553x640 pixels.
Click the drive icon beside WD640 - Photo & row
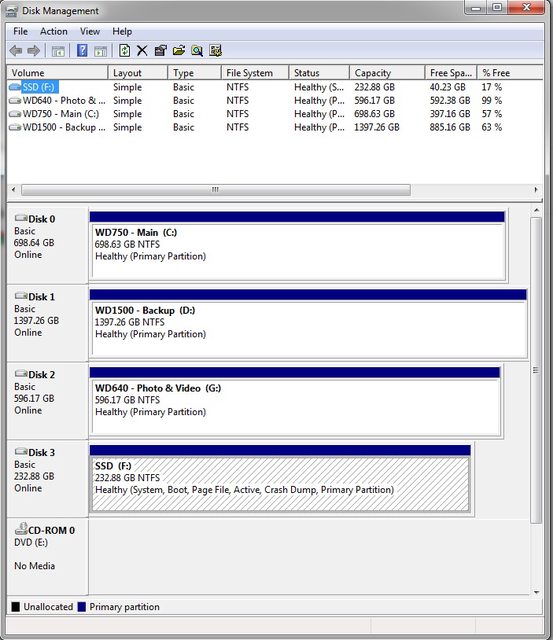pyautogui.click(x=15, y=100)
